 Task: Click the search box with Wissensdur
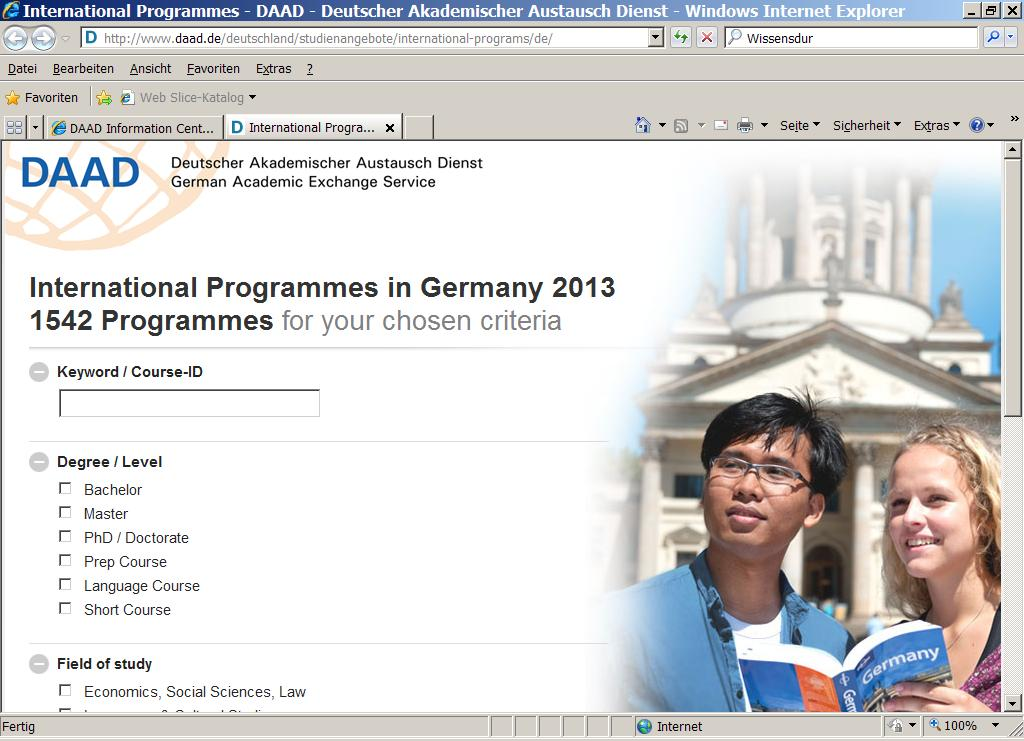(x=851, y=38)
